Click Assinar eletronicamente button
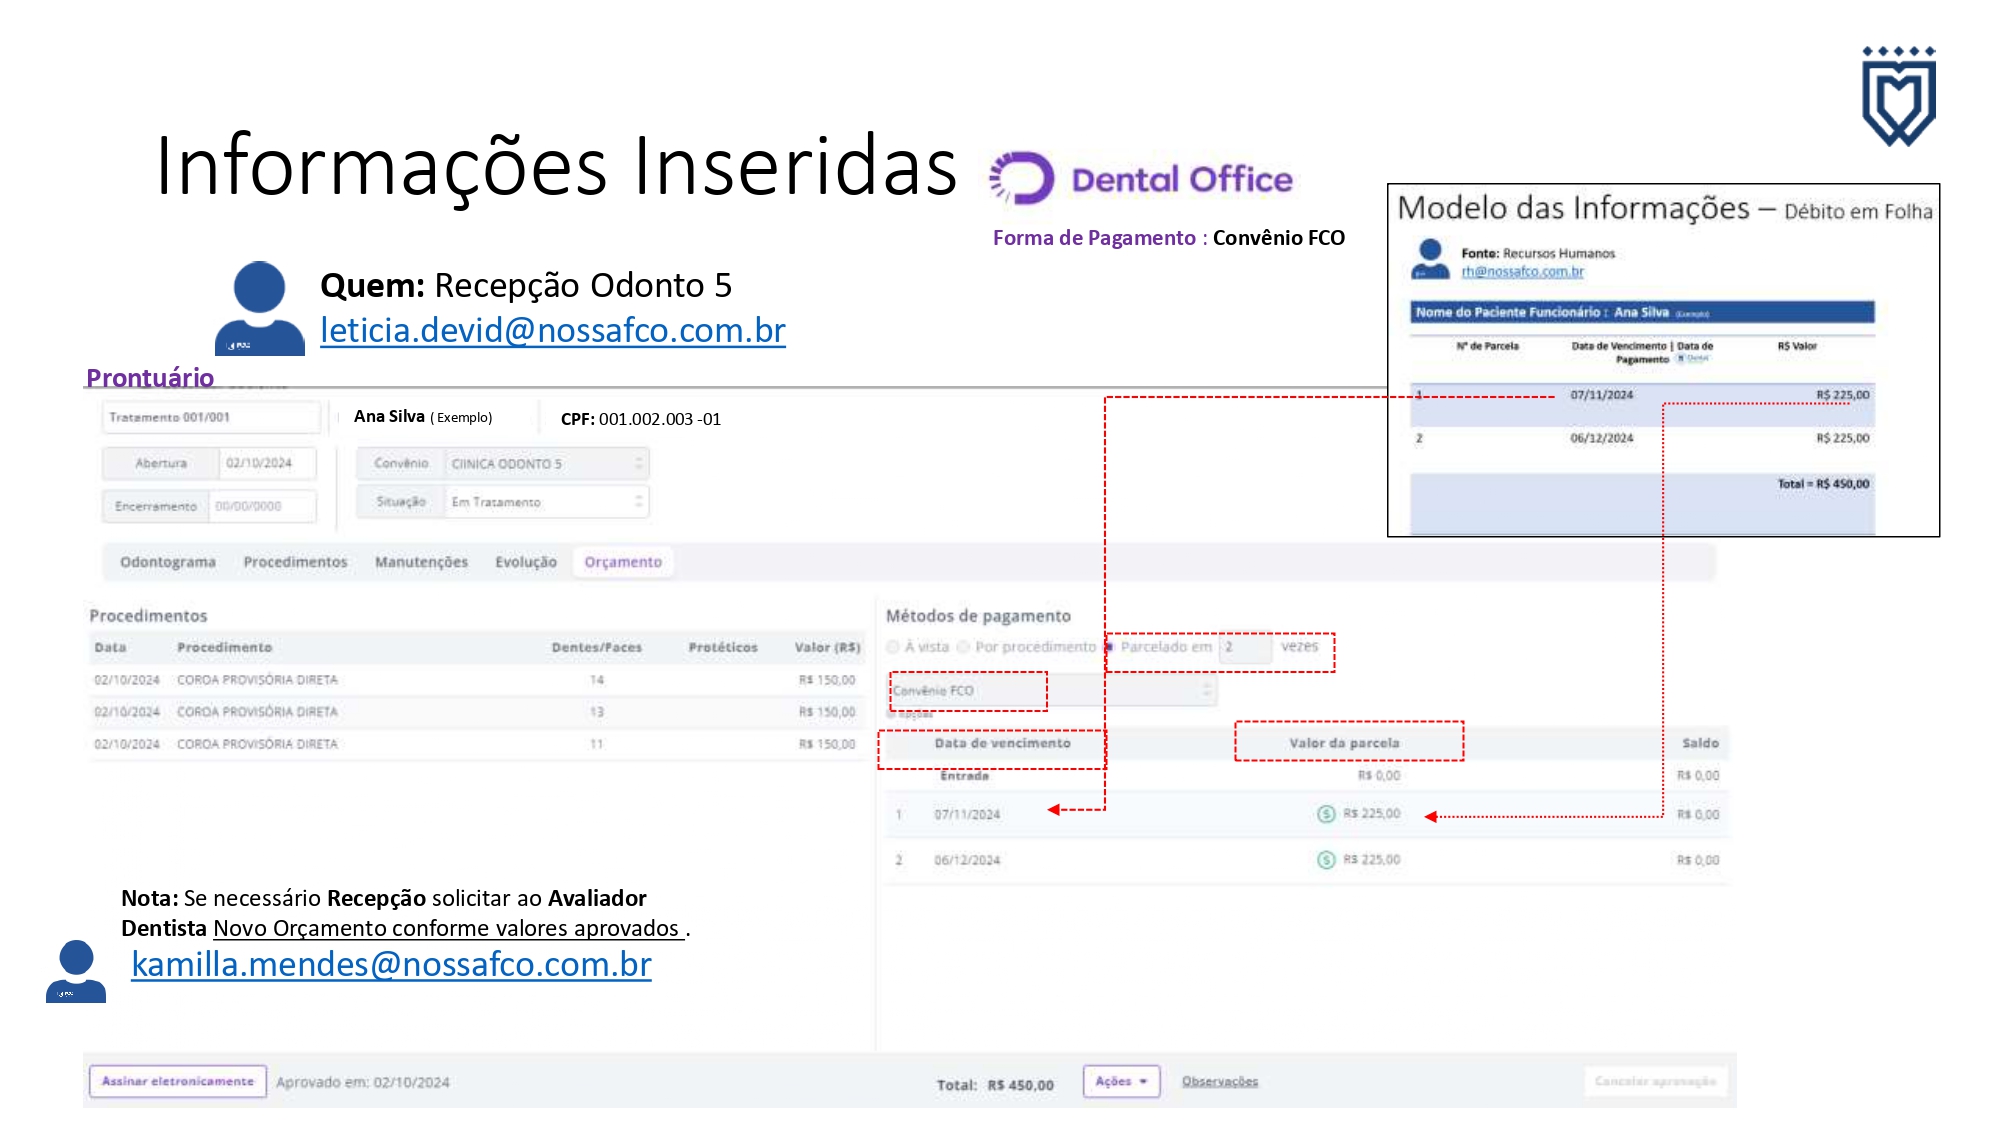The width and height of the screenshot is (2000, 1125). tap(178, 1081)
